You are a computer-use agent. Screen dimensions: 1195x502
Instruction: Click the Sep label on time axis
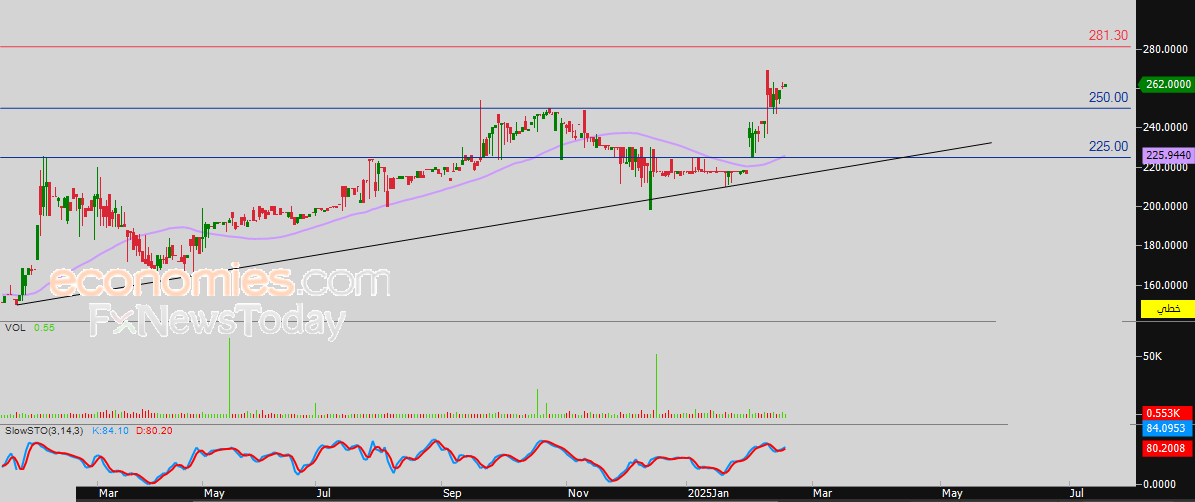click(x=452, y=494)
